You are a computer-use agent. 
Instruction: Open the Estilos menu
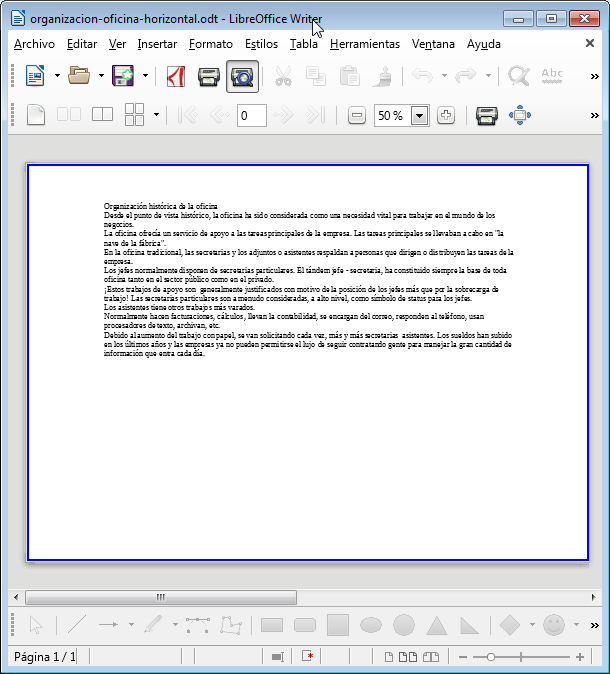point(261,44)
